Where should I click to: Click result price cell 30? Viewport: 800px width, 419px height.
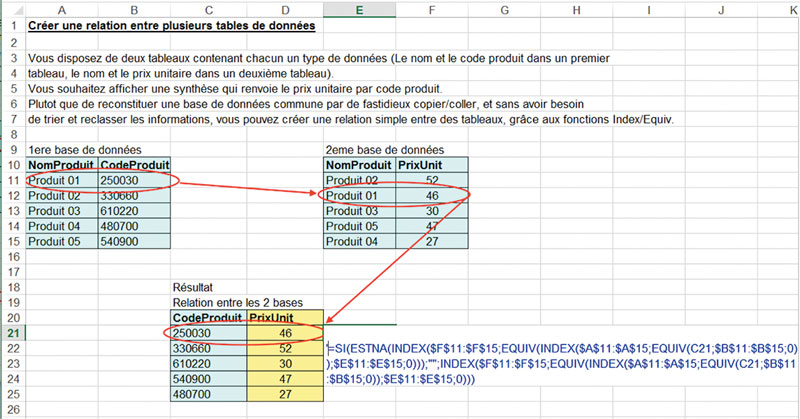pyautogui.click(x=285, y=364)
